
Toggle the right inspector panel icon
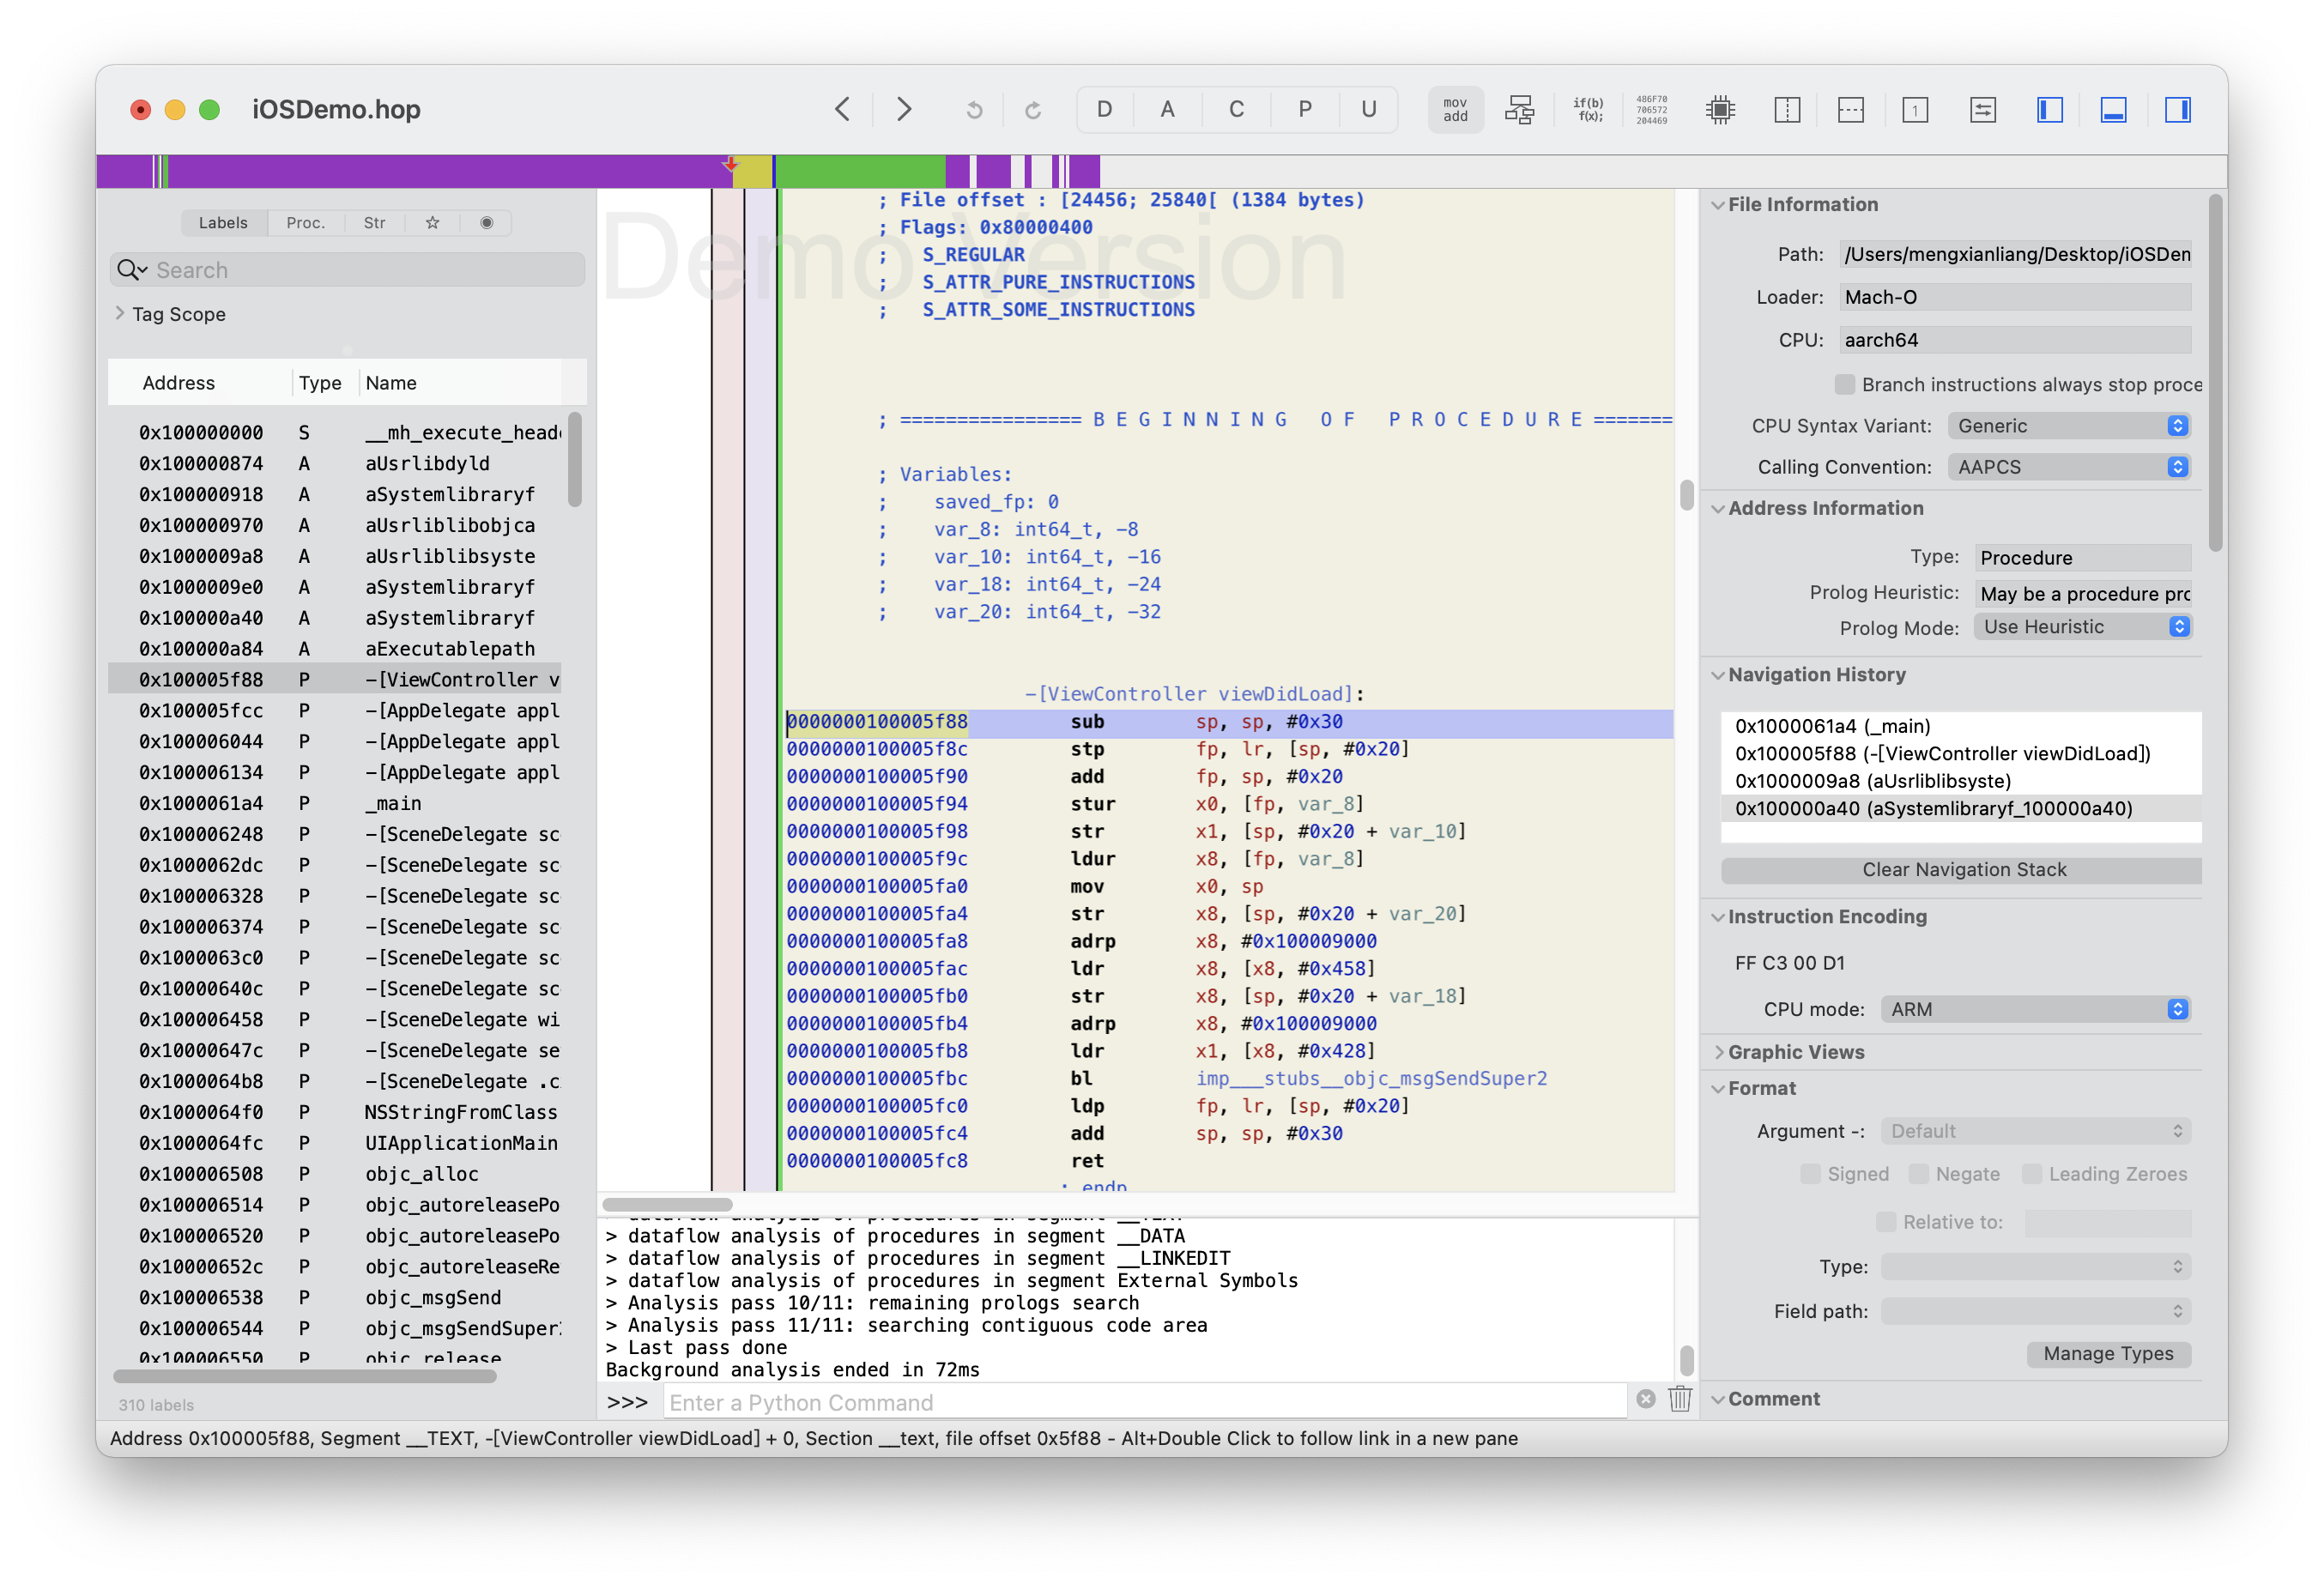pyautogui.click(x=2177, y=109)
